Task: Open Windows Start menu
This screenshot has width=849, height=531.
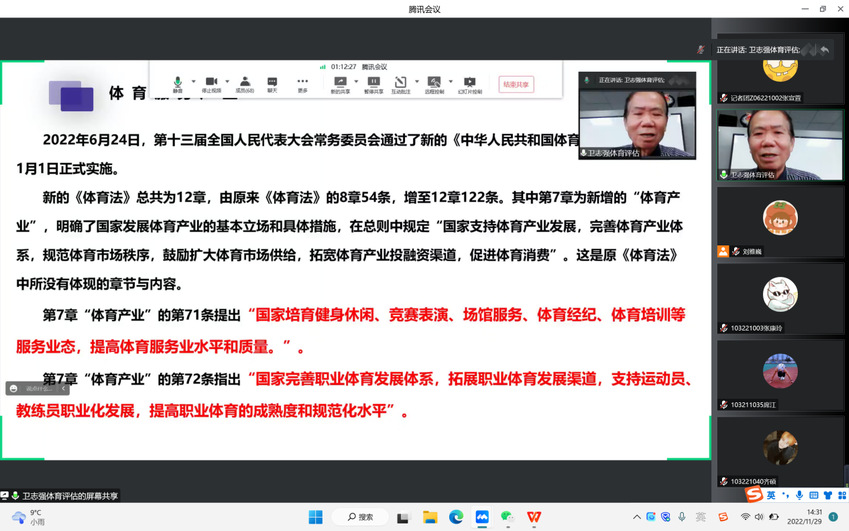Action: (315, 517)
